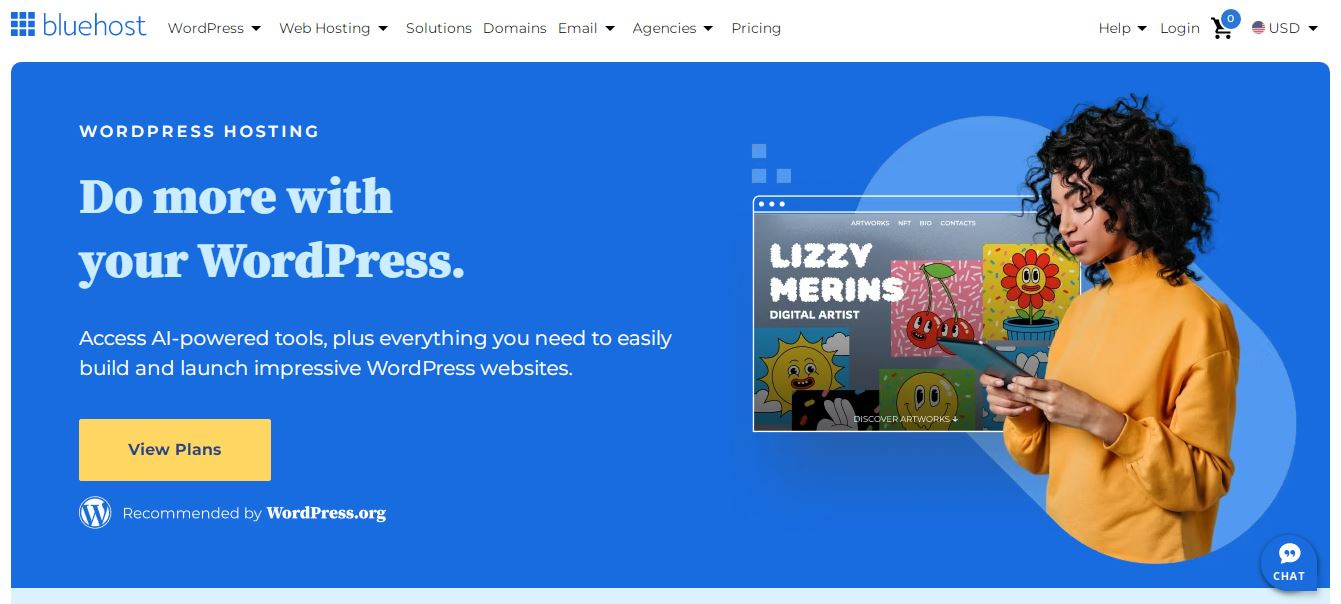Follow the WordPress.org recommendation link

tap(326, 513)
